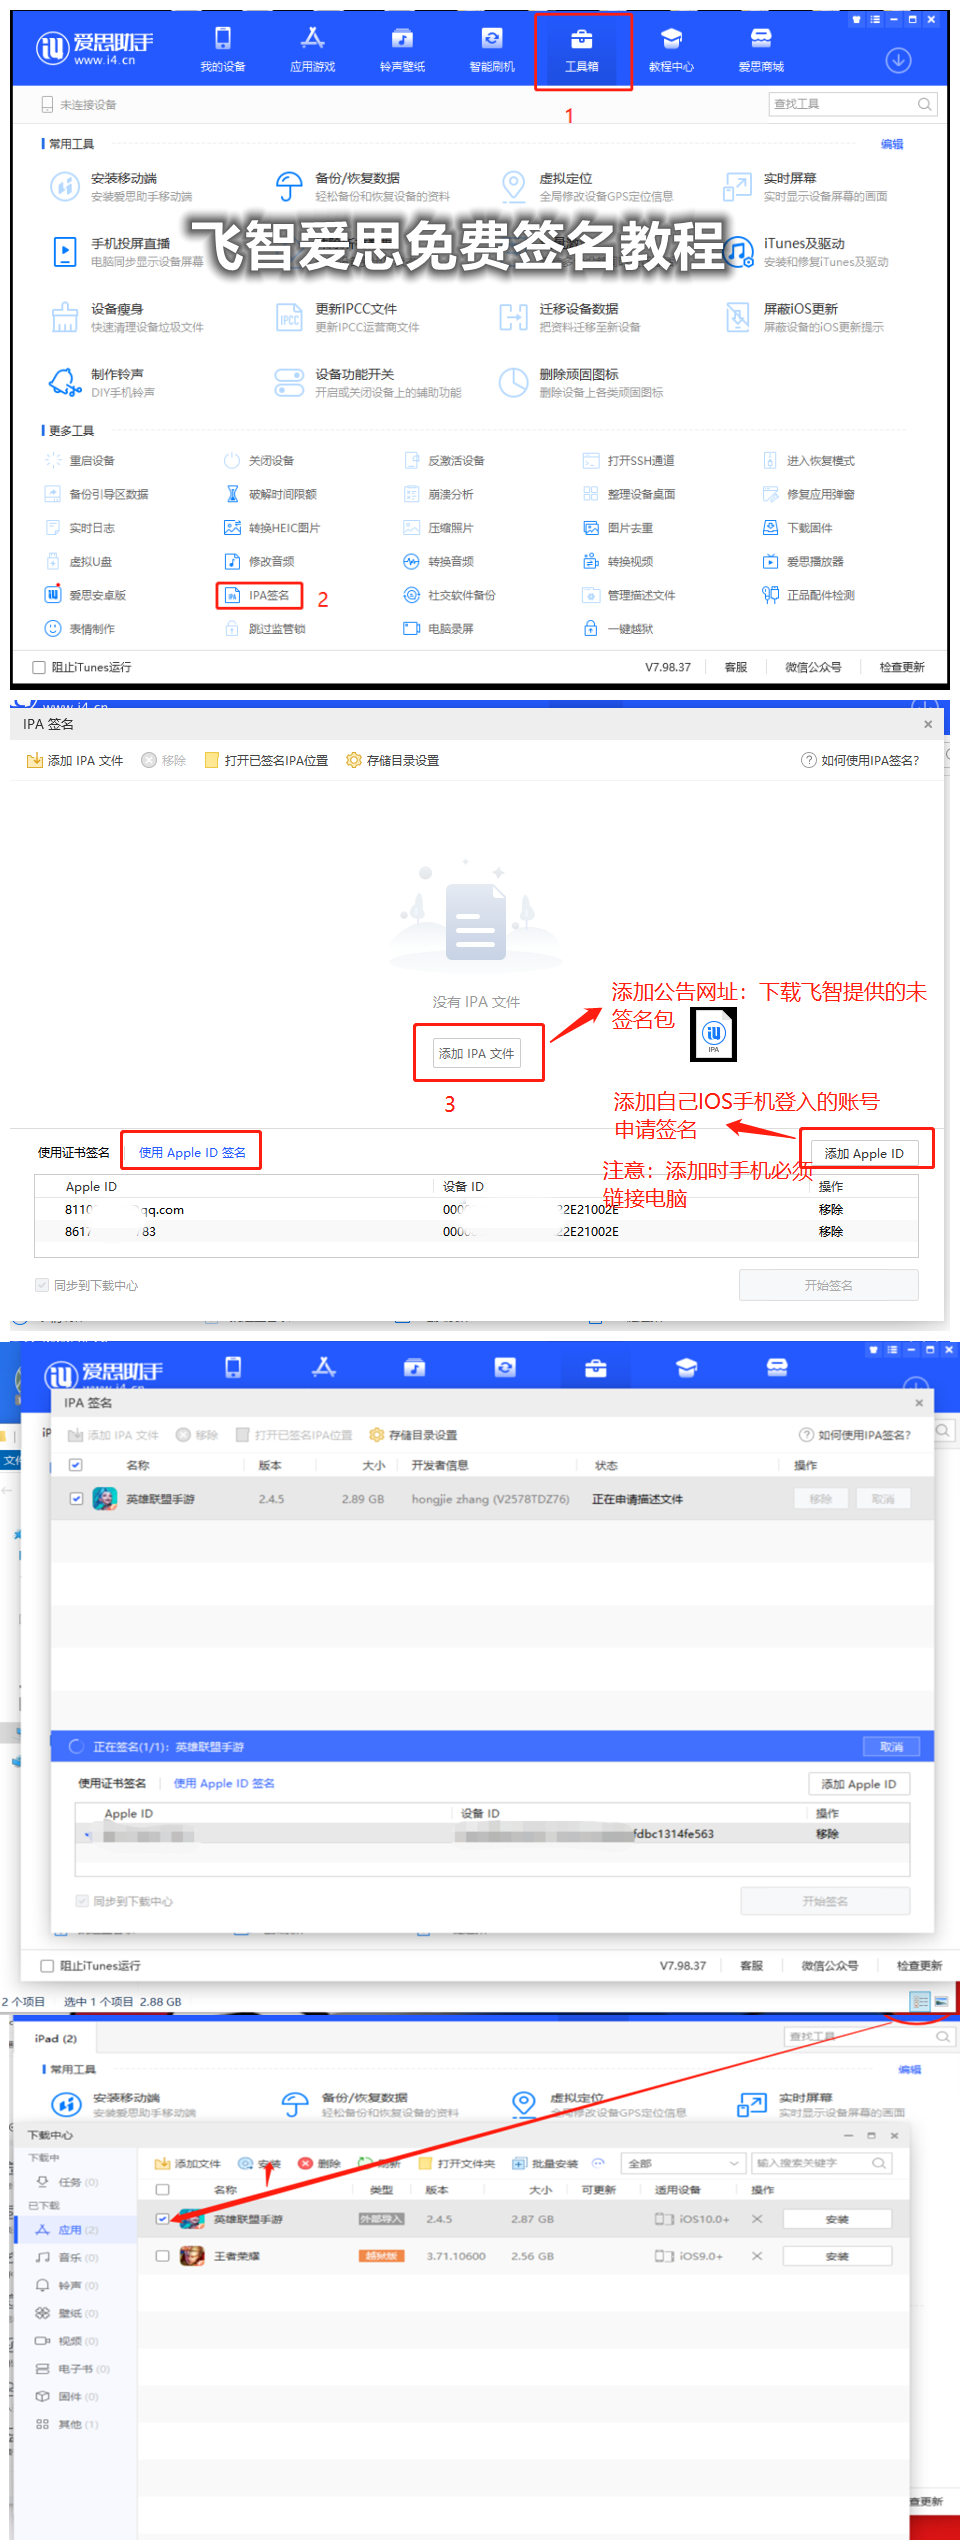Delete 王者荣耀 row using its X icon
This screenshot has width=960, height=2540.
coord(757,2256)
